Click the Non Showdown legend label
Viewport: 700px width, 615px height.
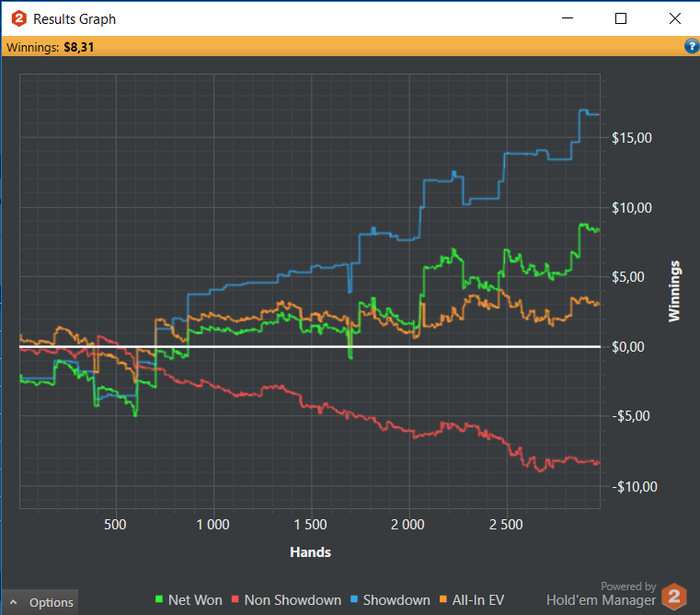point(293,600)
